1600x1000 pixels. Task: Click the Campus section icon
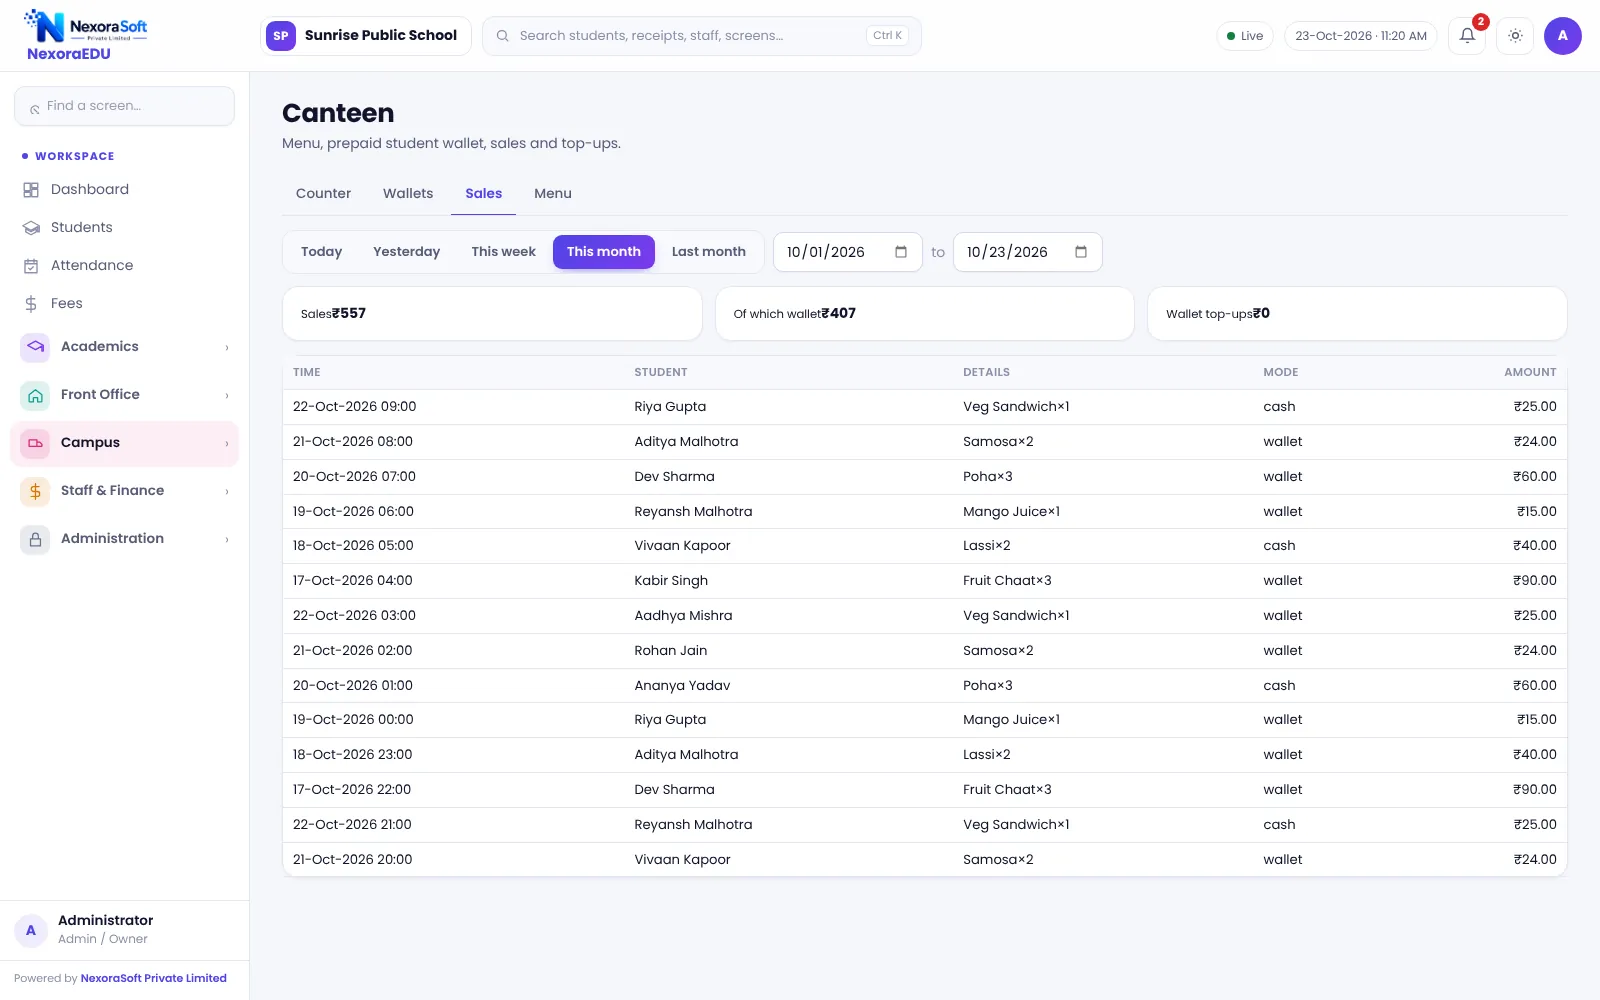[x=35, y=443]
